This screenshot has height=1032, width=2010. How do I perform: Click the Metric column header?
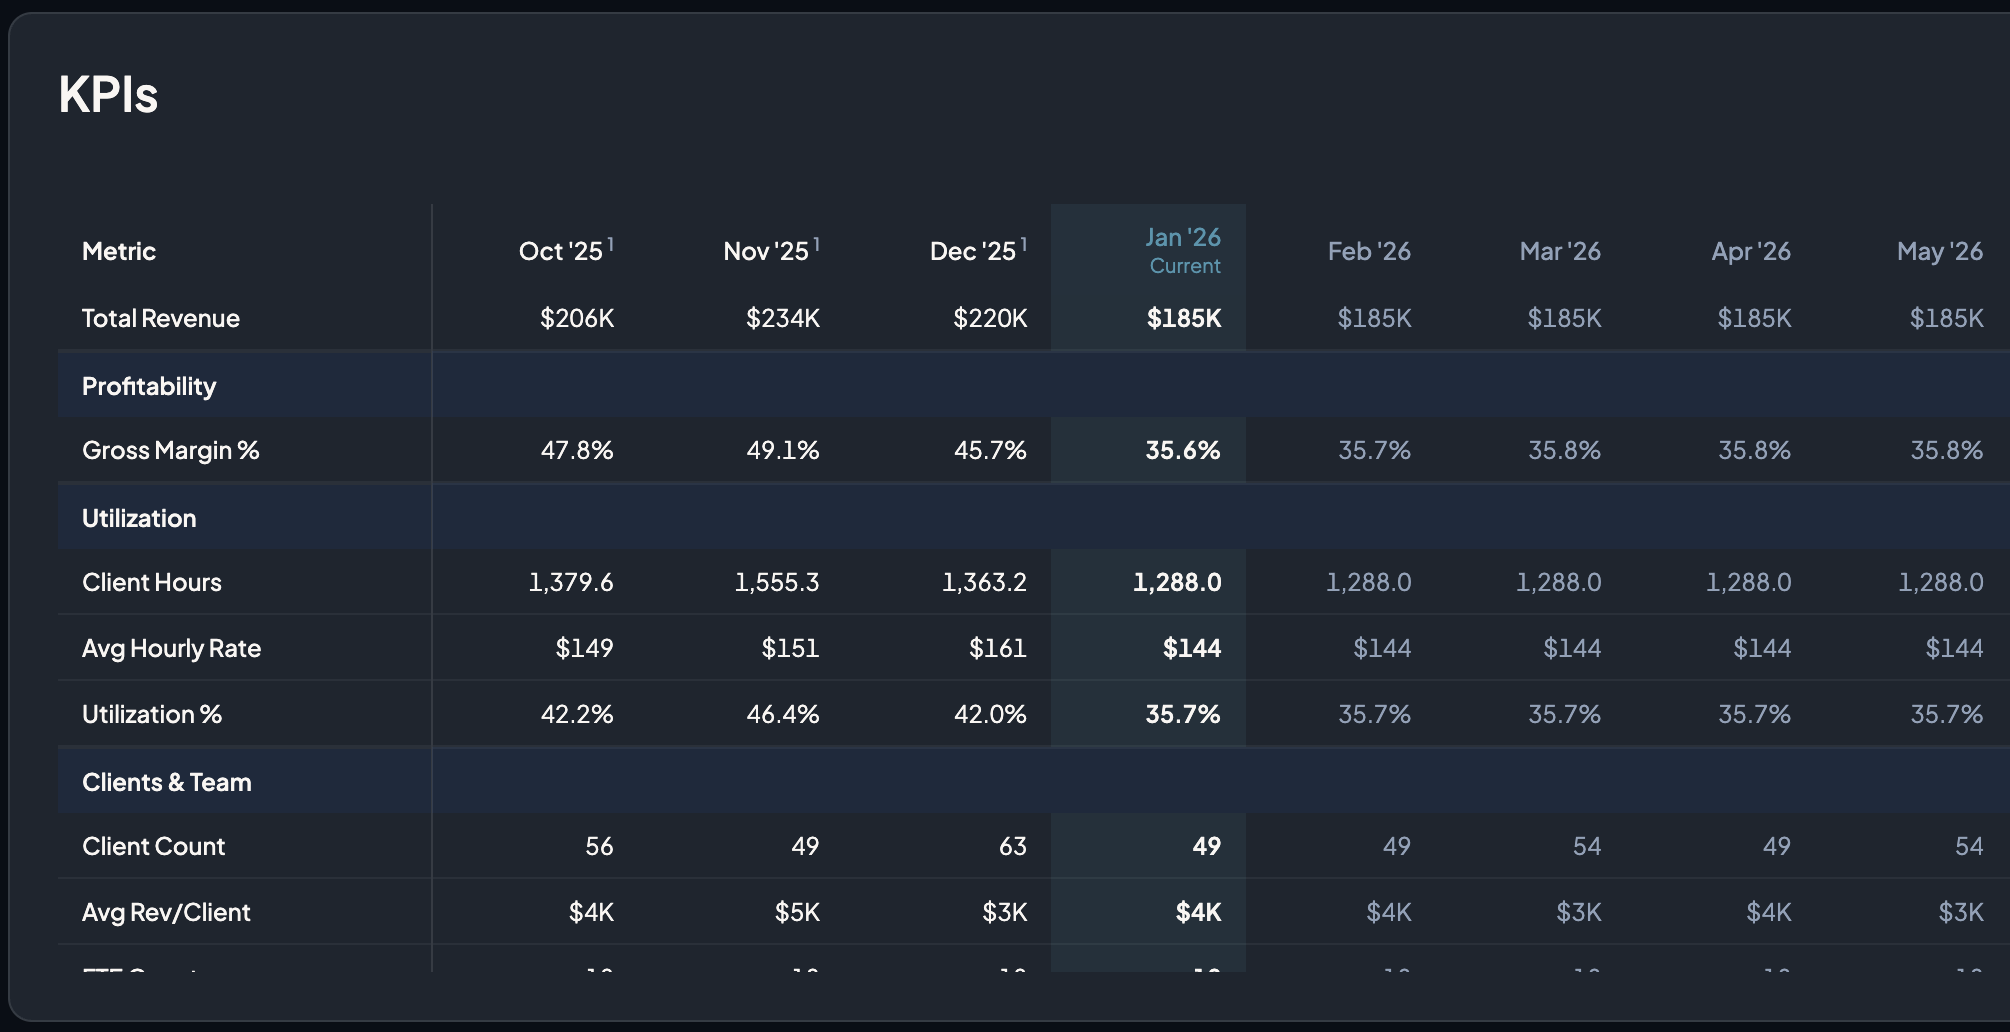point(119,251)
